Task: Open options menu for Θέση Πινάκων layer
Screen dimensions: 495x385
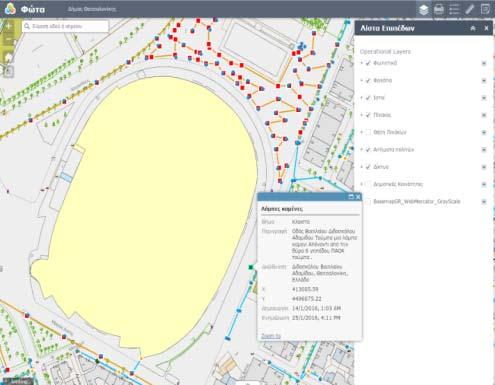Action: click(x=484, y=133)
